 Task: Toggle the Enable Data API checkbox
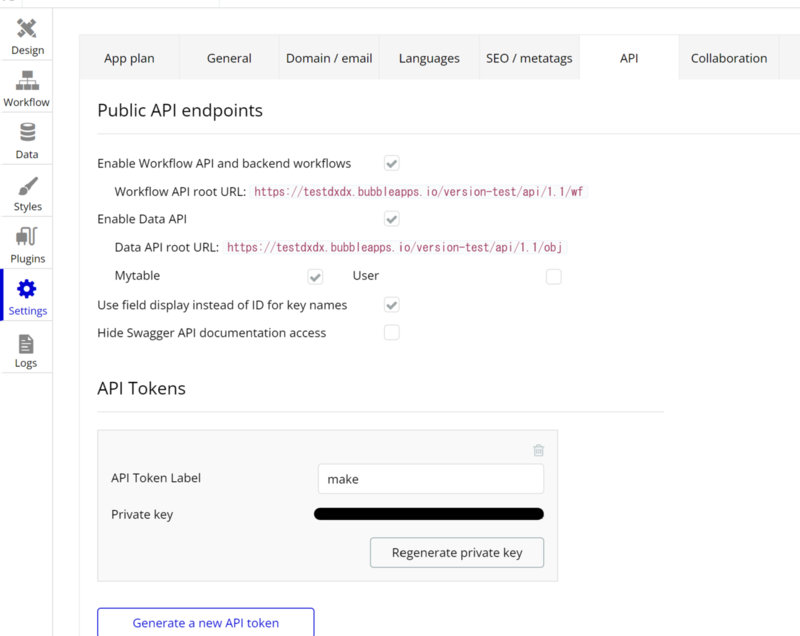391,219
